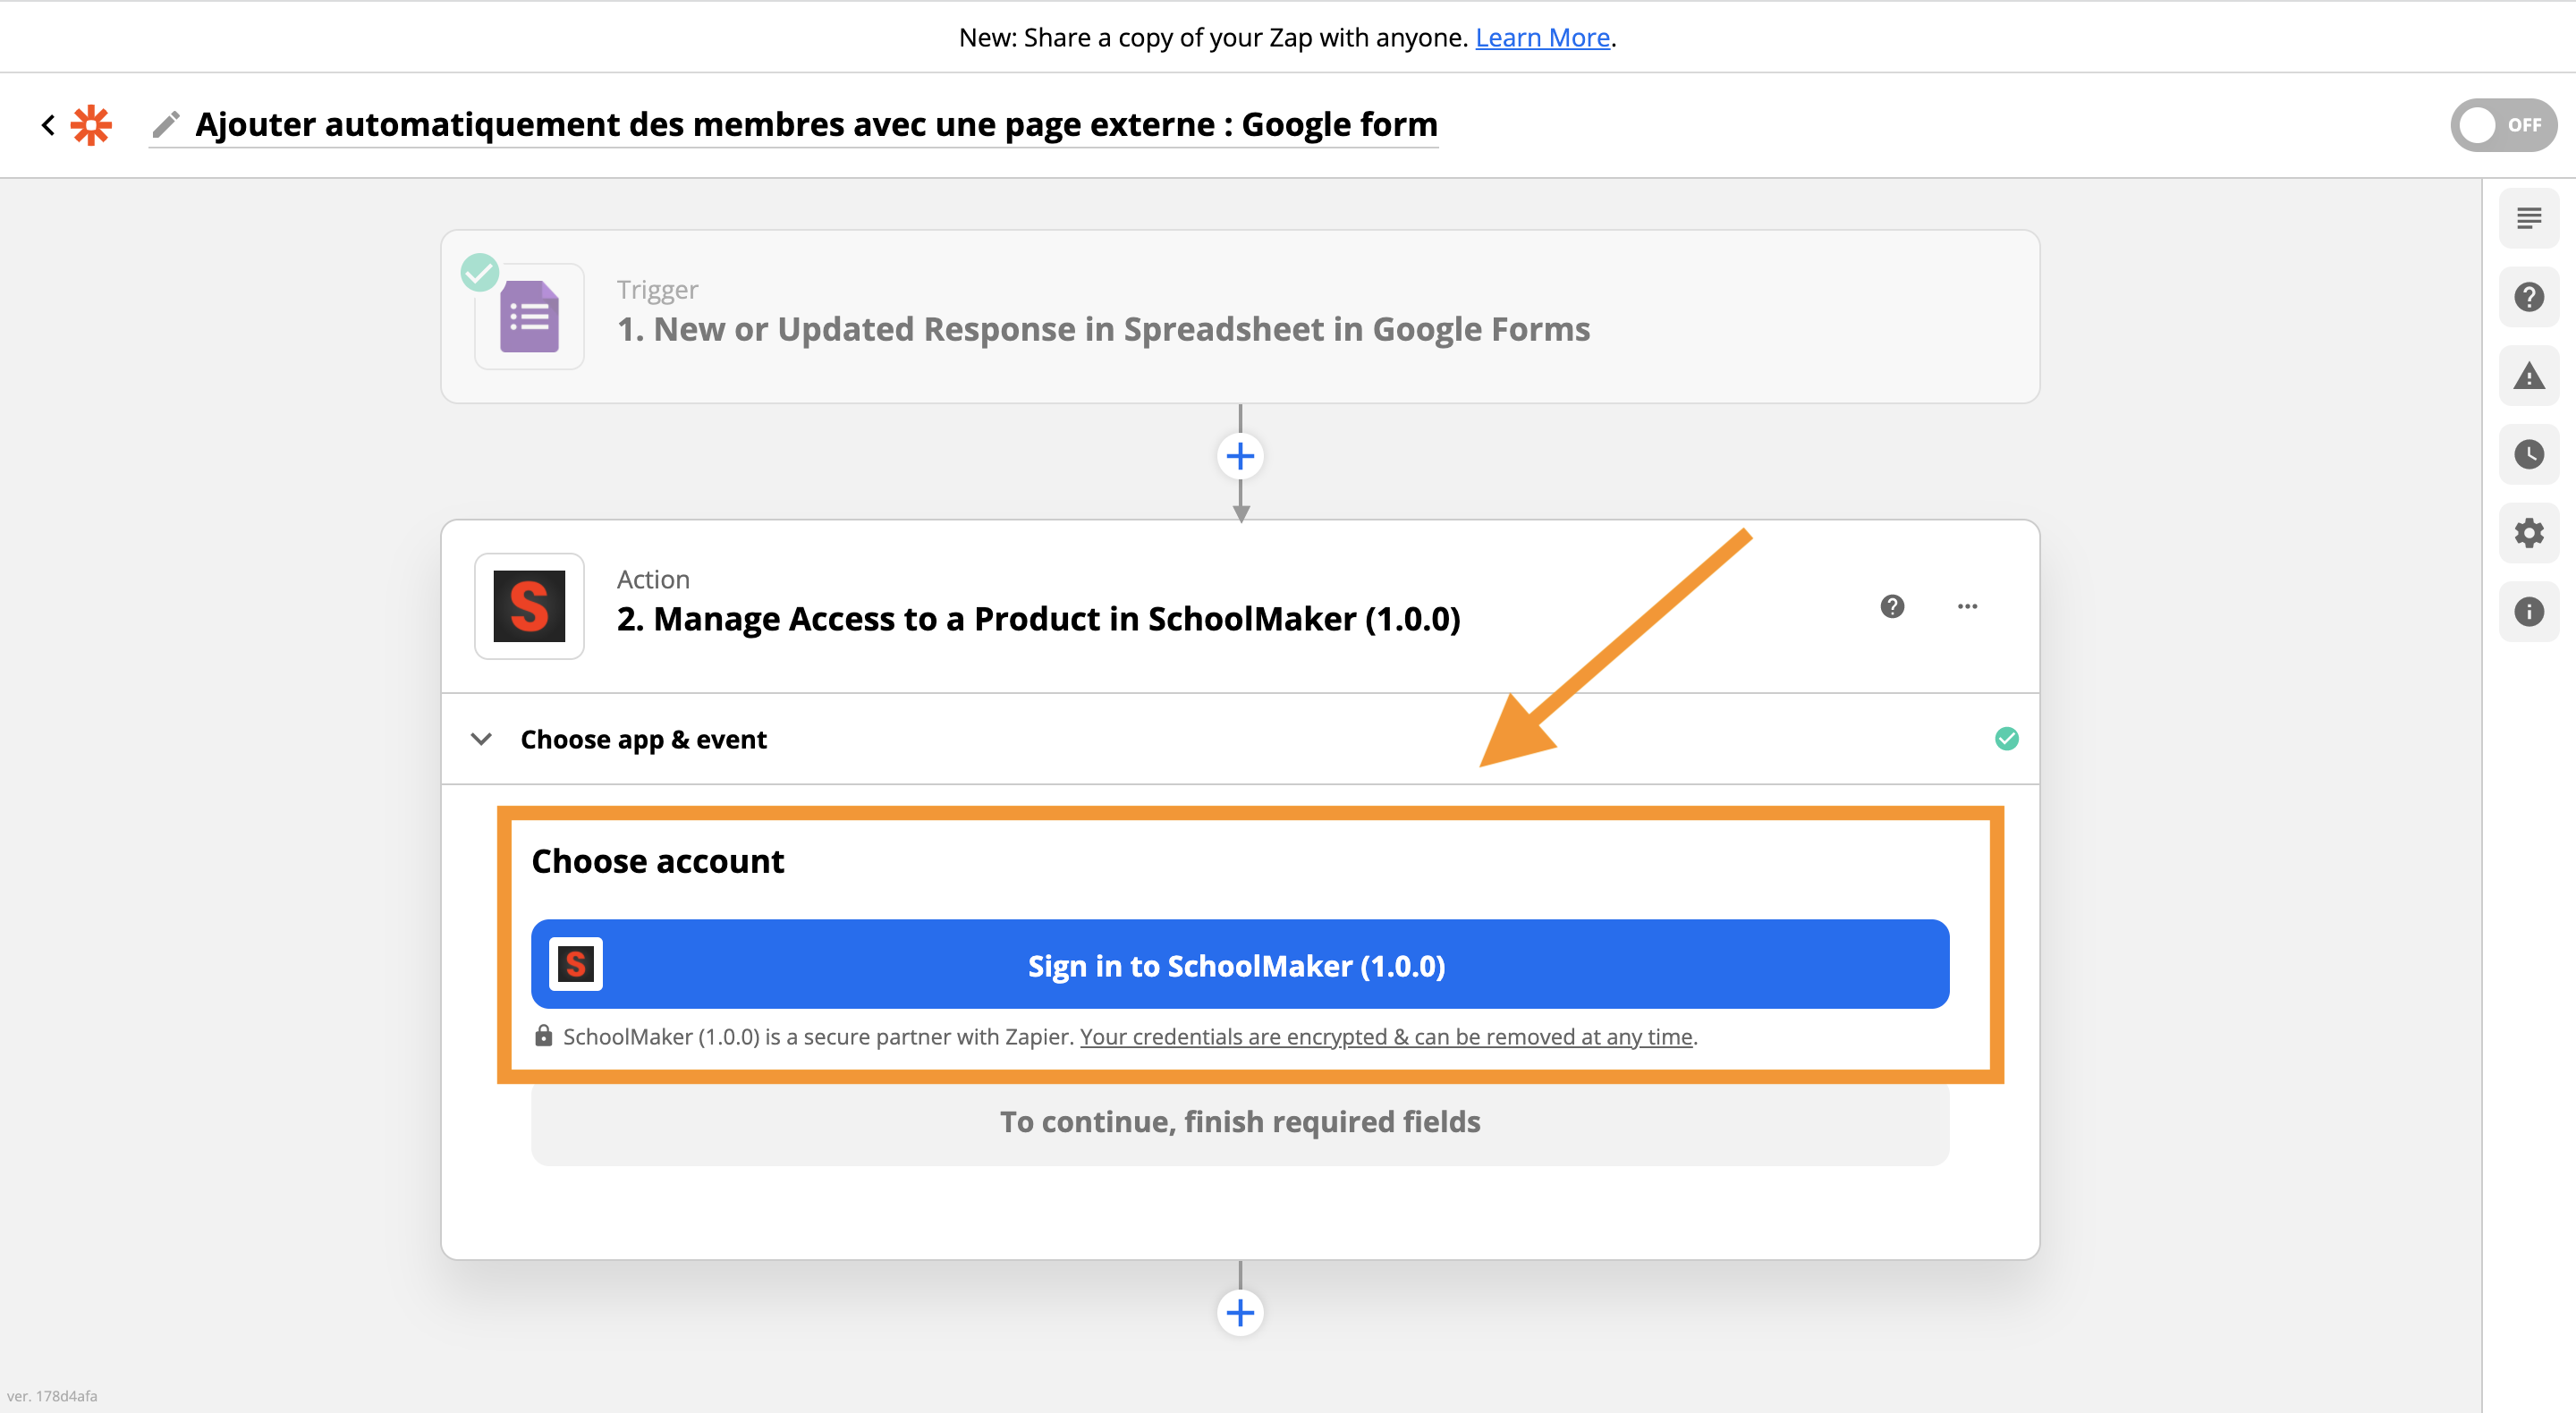Add a step between trigger and action
The width and height of the screenshot is (2576, 1413).
click(x=1239, y=457)
